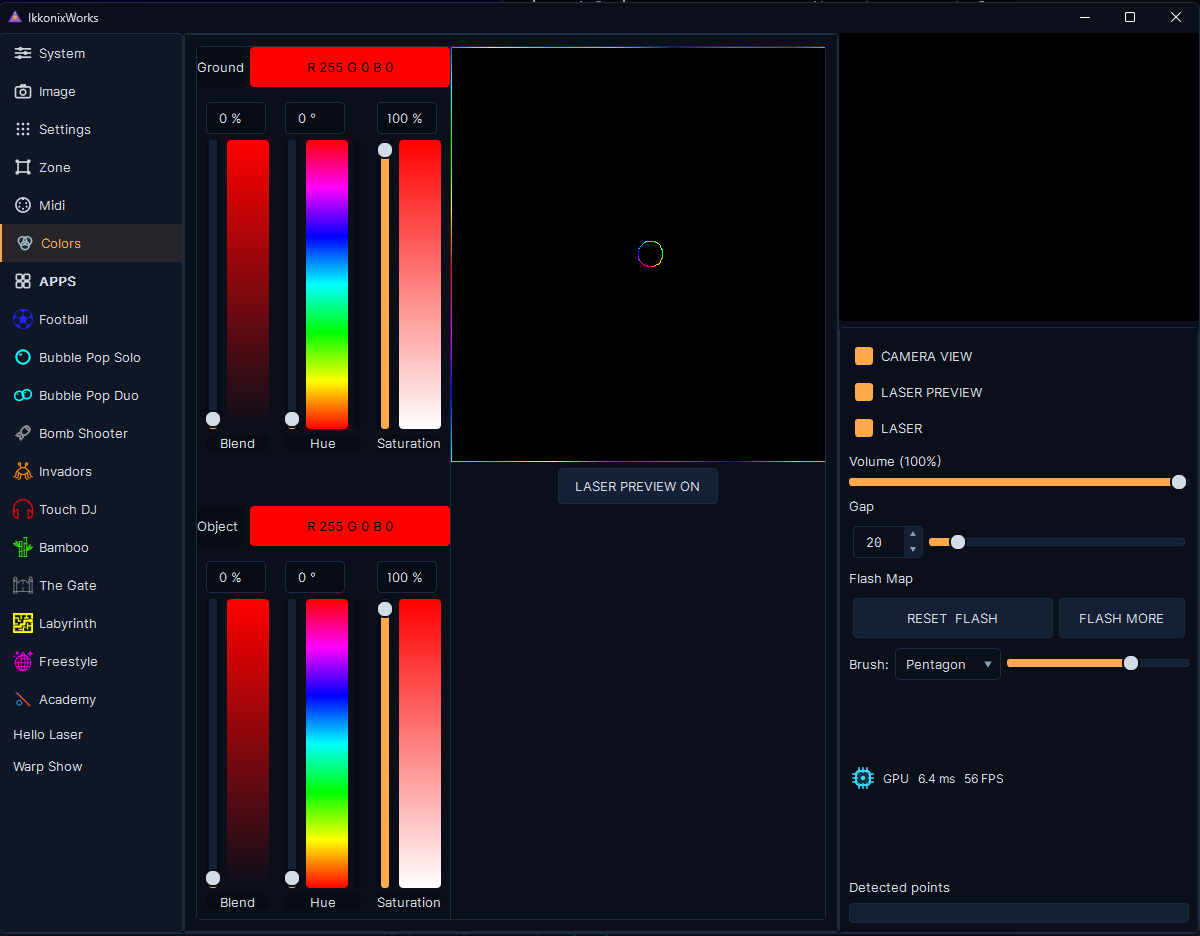Click the Academy icon
This screenshot has width=1200, height=936.
pos(23,699)
